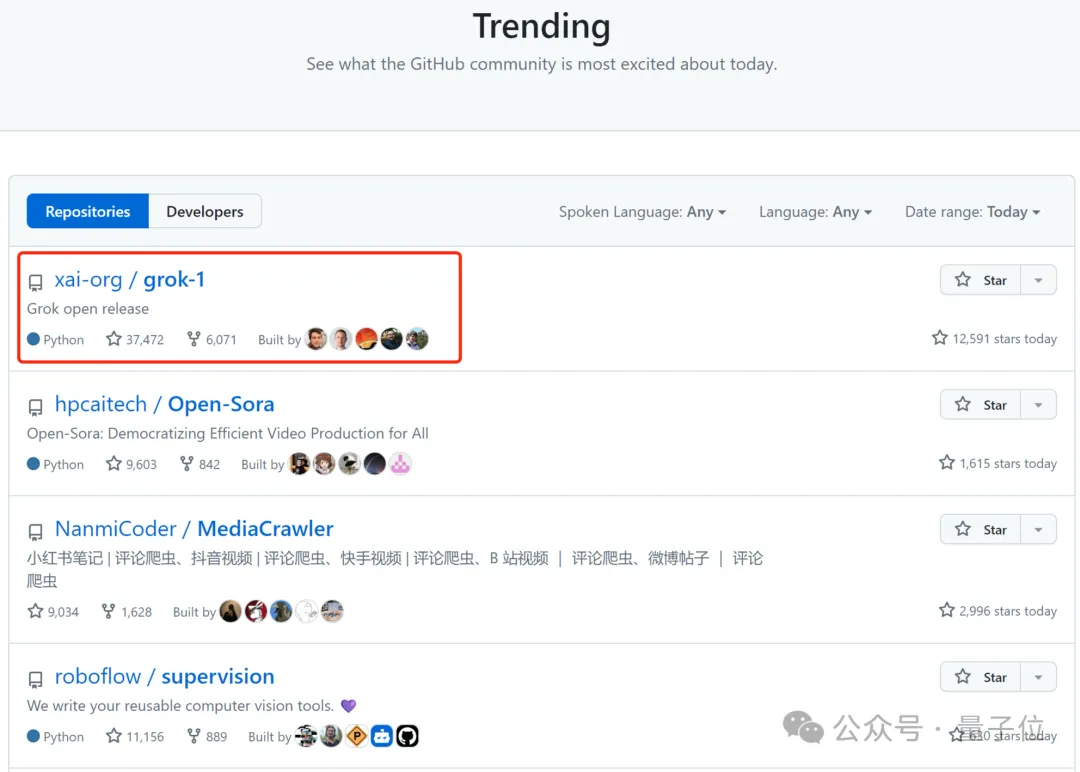Open the roboflow / supervision repository link
Image resolution: width=1080 pixels, height=772 pixels.
(165, 677)
